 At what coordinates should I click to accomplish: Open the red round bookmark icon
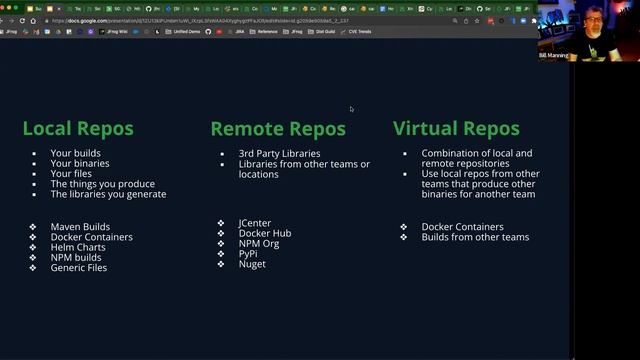pyautogui.click(x=219, y=31)
